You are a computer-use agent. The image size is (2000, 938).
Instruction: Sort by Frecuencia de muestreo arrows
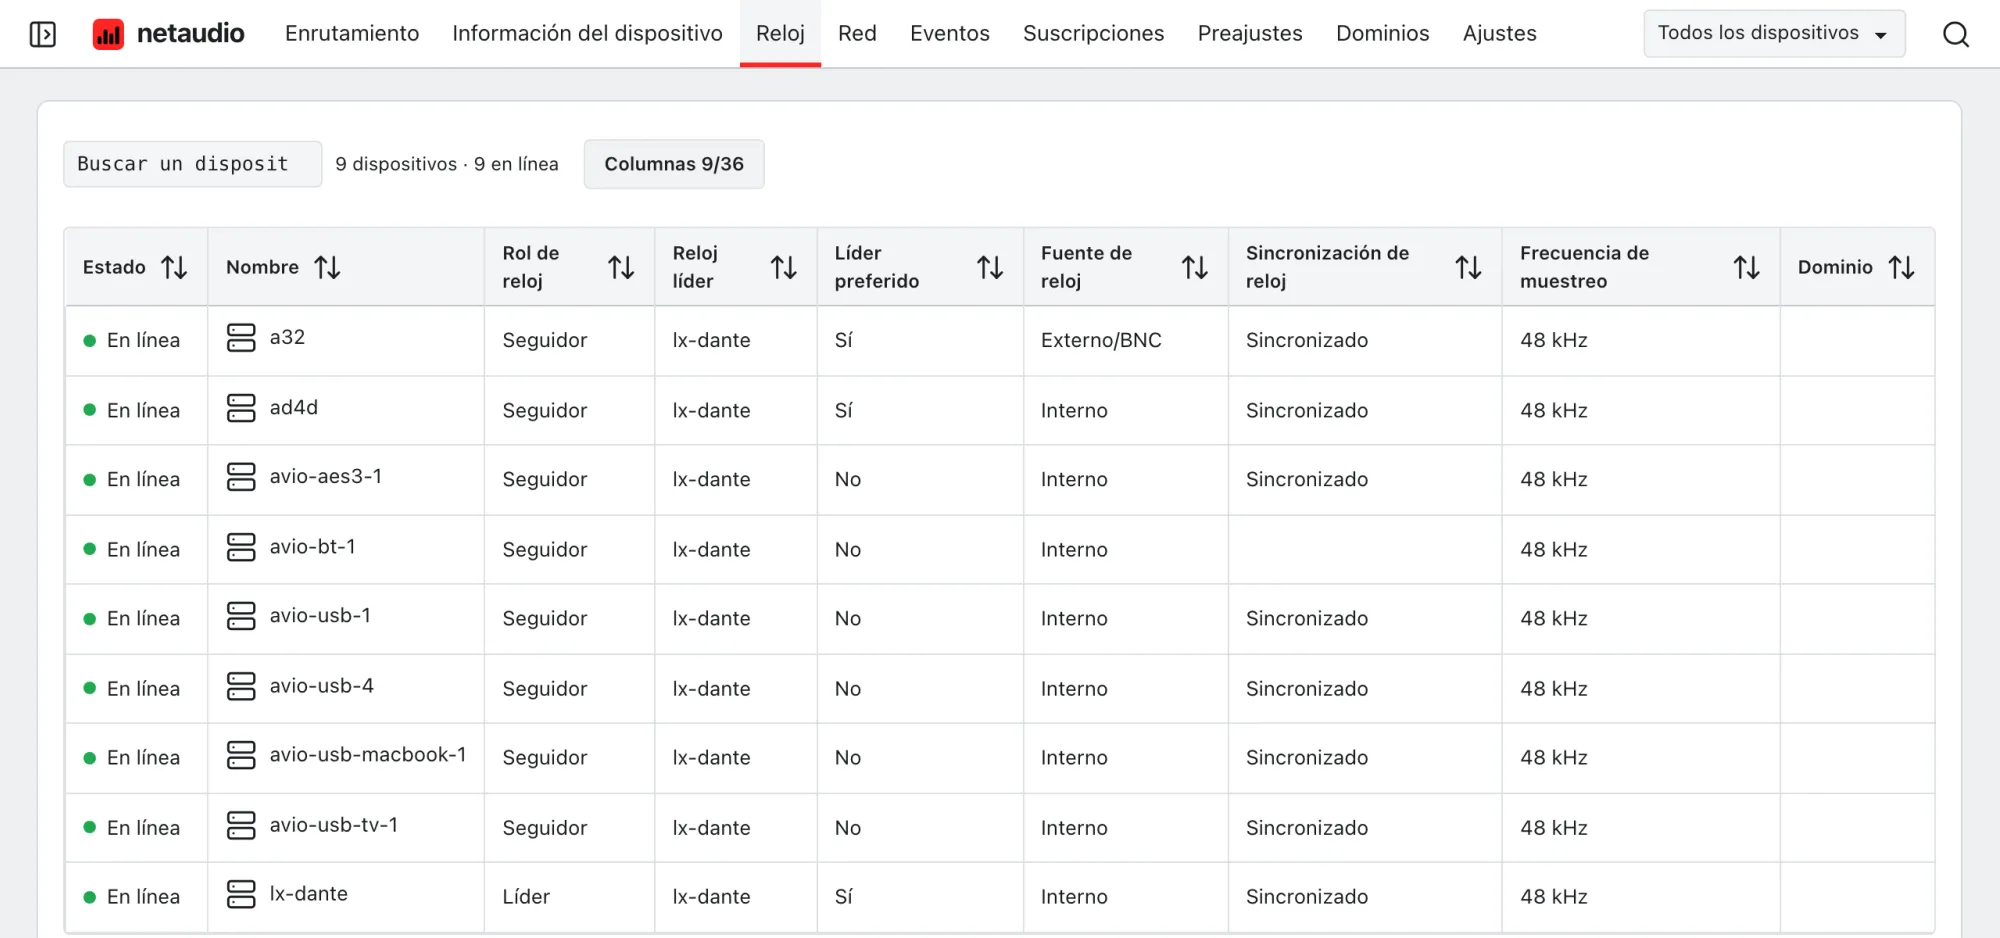tap(1747, 267)
